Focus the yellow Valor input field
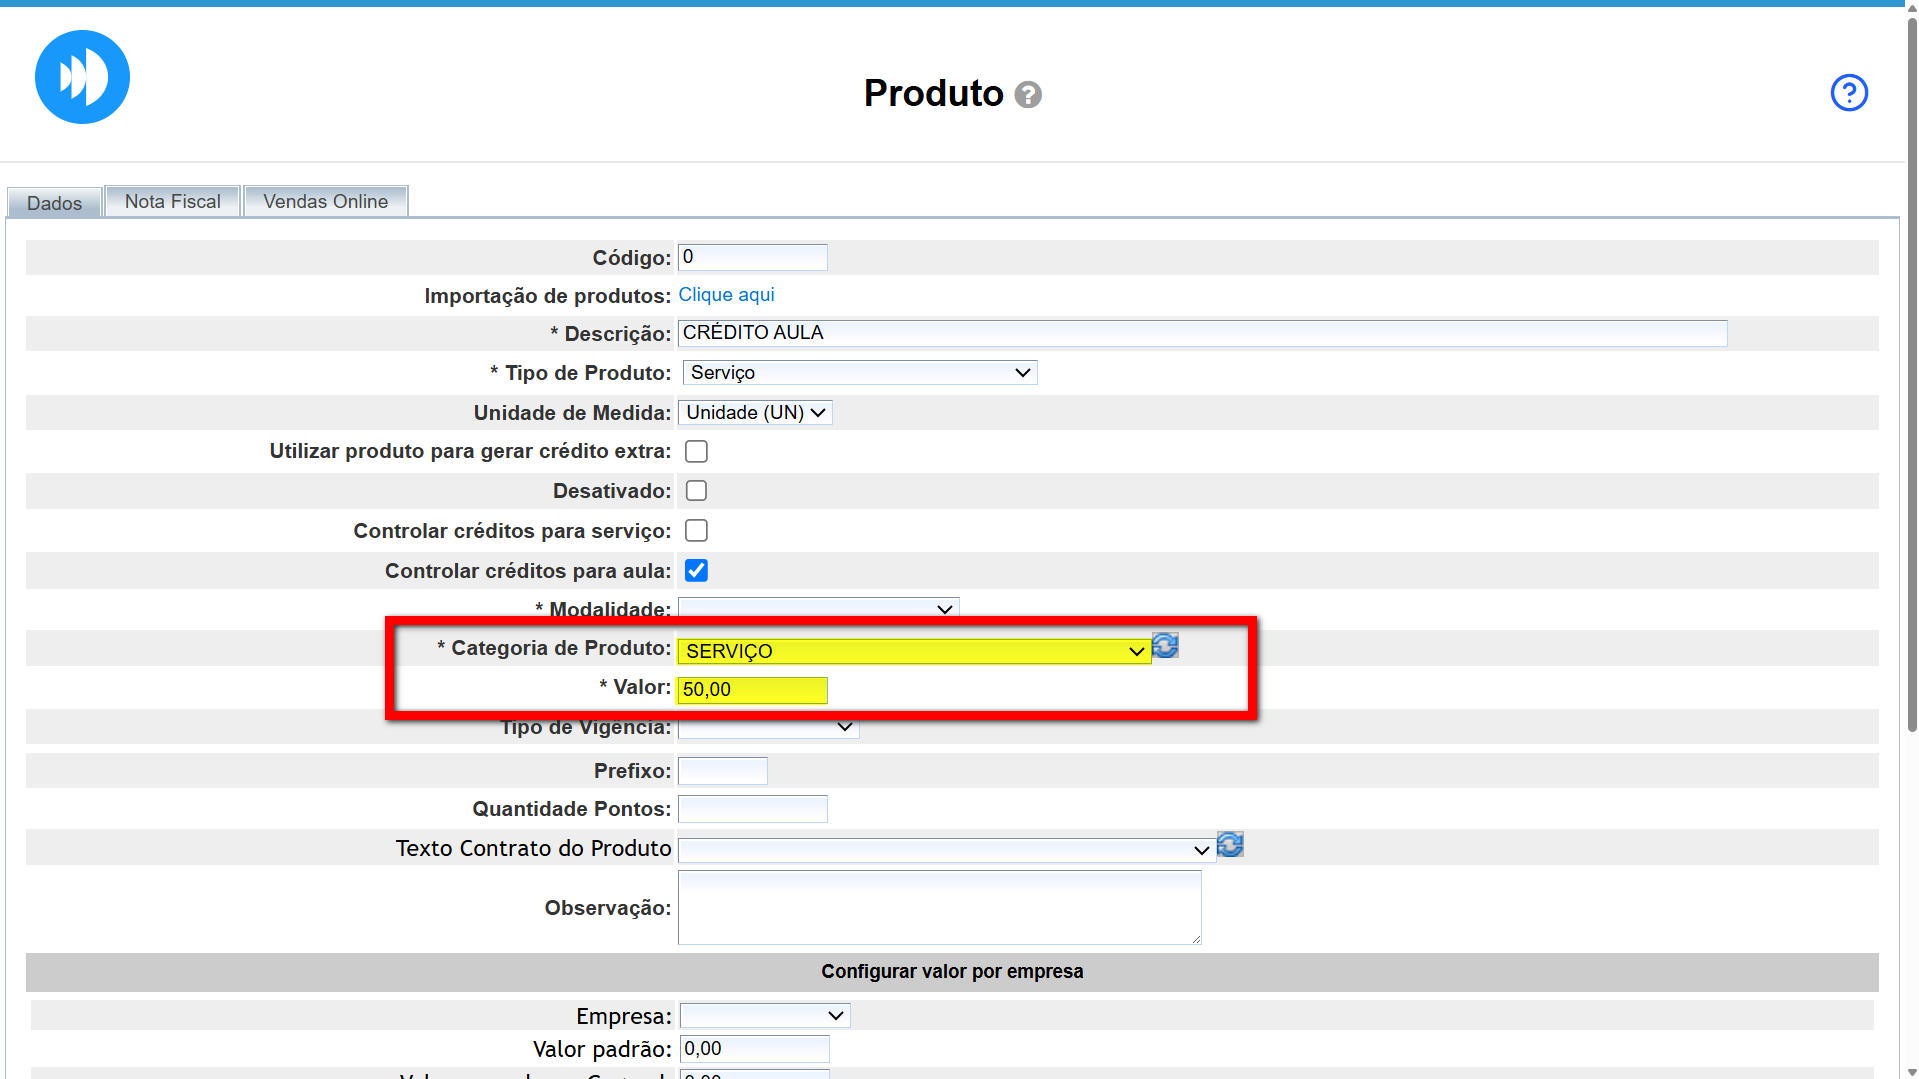This screenshot has height=1079, width=1919. (x=752, y=690)
